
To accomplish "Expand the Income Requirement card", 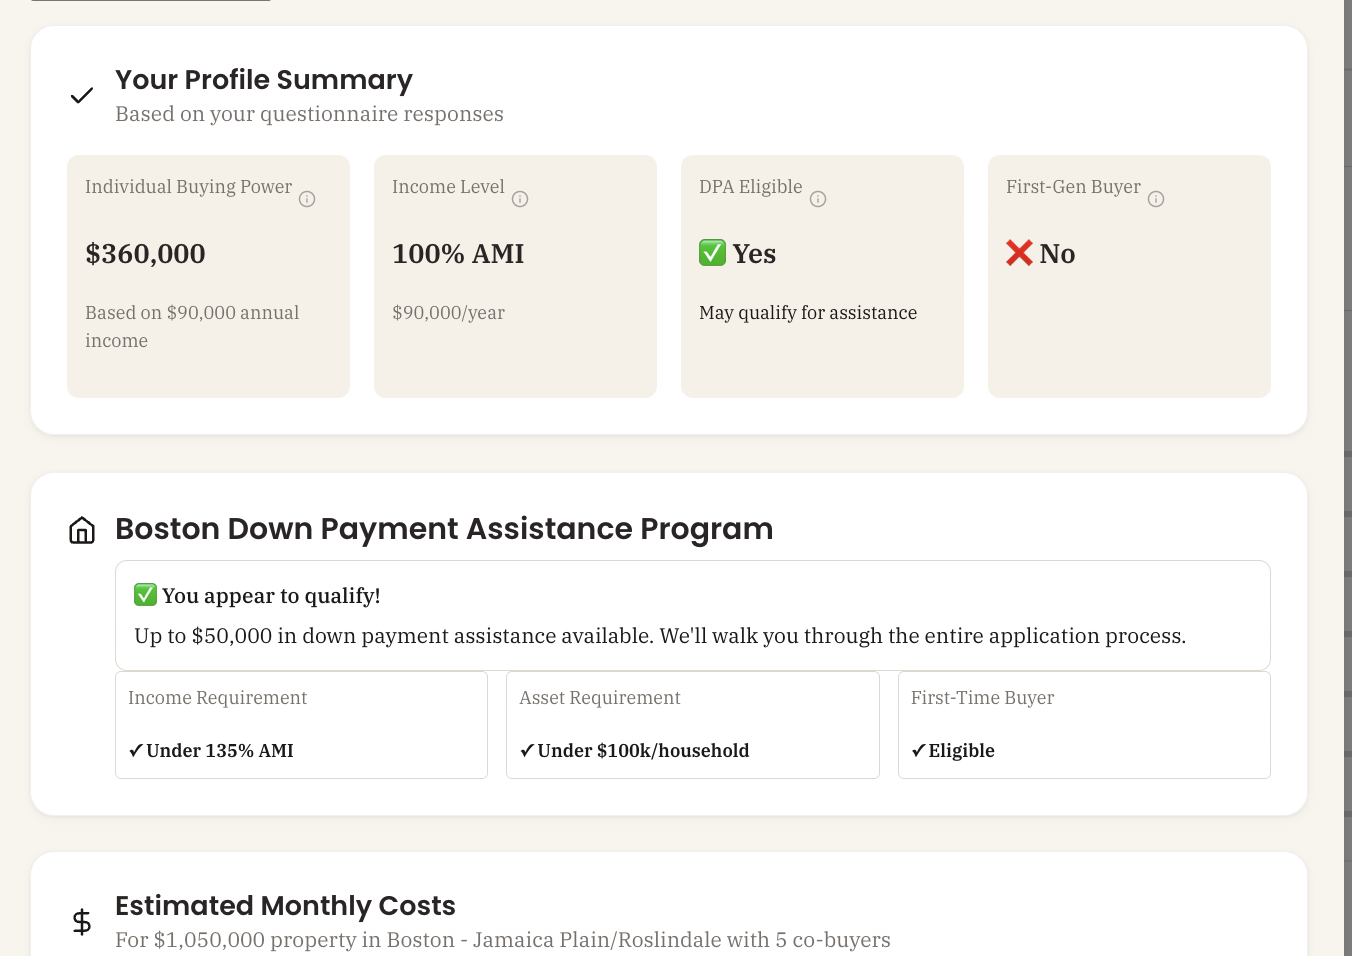I will (301, 724).
